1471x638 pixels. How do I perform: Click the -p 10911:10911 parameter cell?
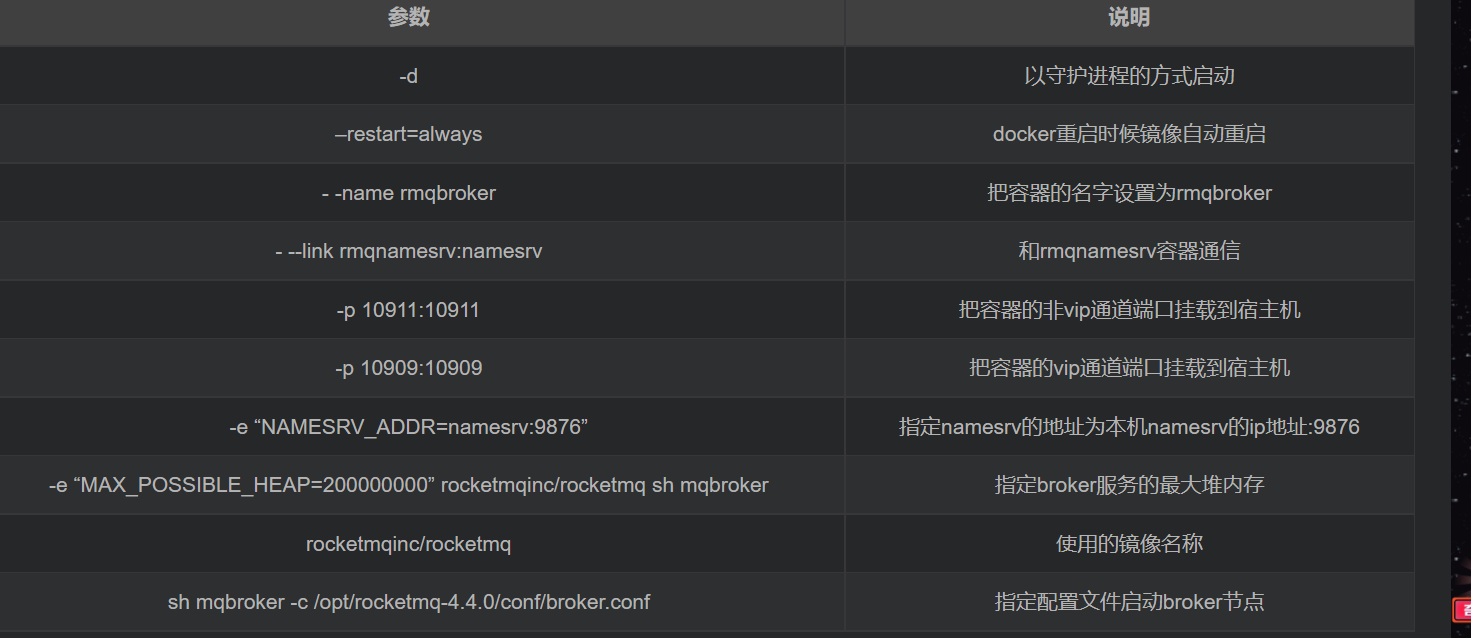click(x=408, y=310)
